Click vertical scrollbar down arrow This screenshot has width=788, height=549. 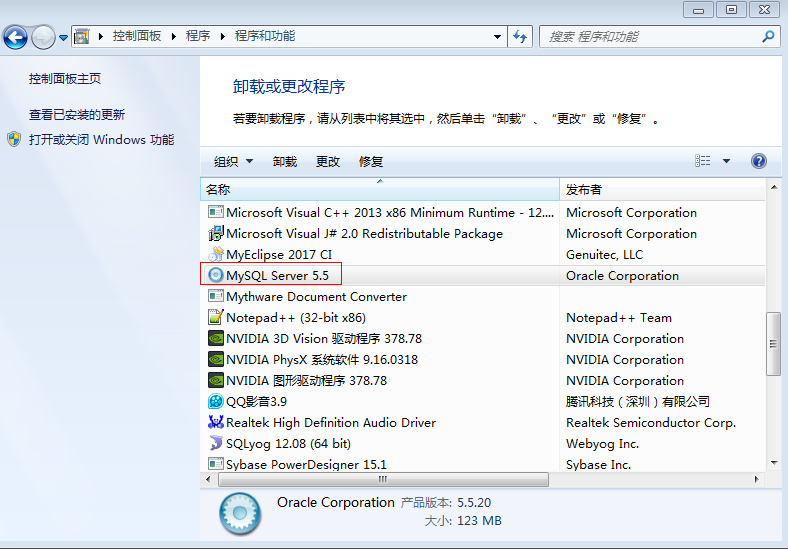click(x=773, y=463)
